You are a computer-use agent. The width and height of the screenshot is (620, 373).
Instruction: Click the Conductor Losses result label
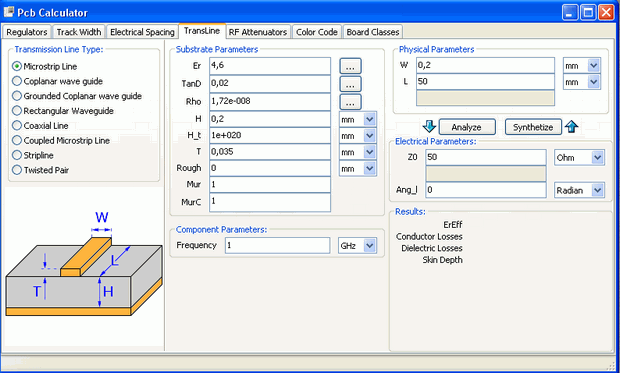[429, 237]
